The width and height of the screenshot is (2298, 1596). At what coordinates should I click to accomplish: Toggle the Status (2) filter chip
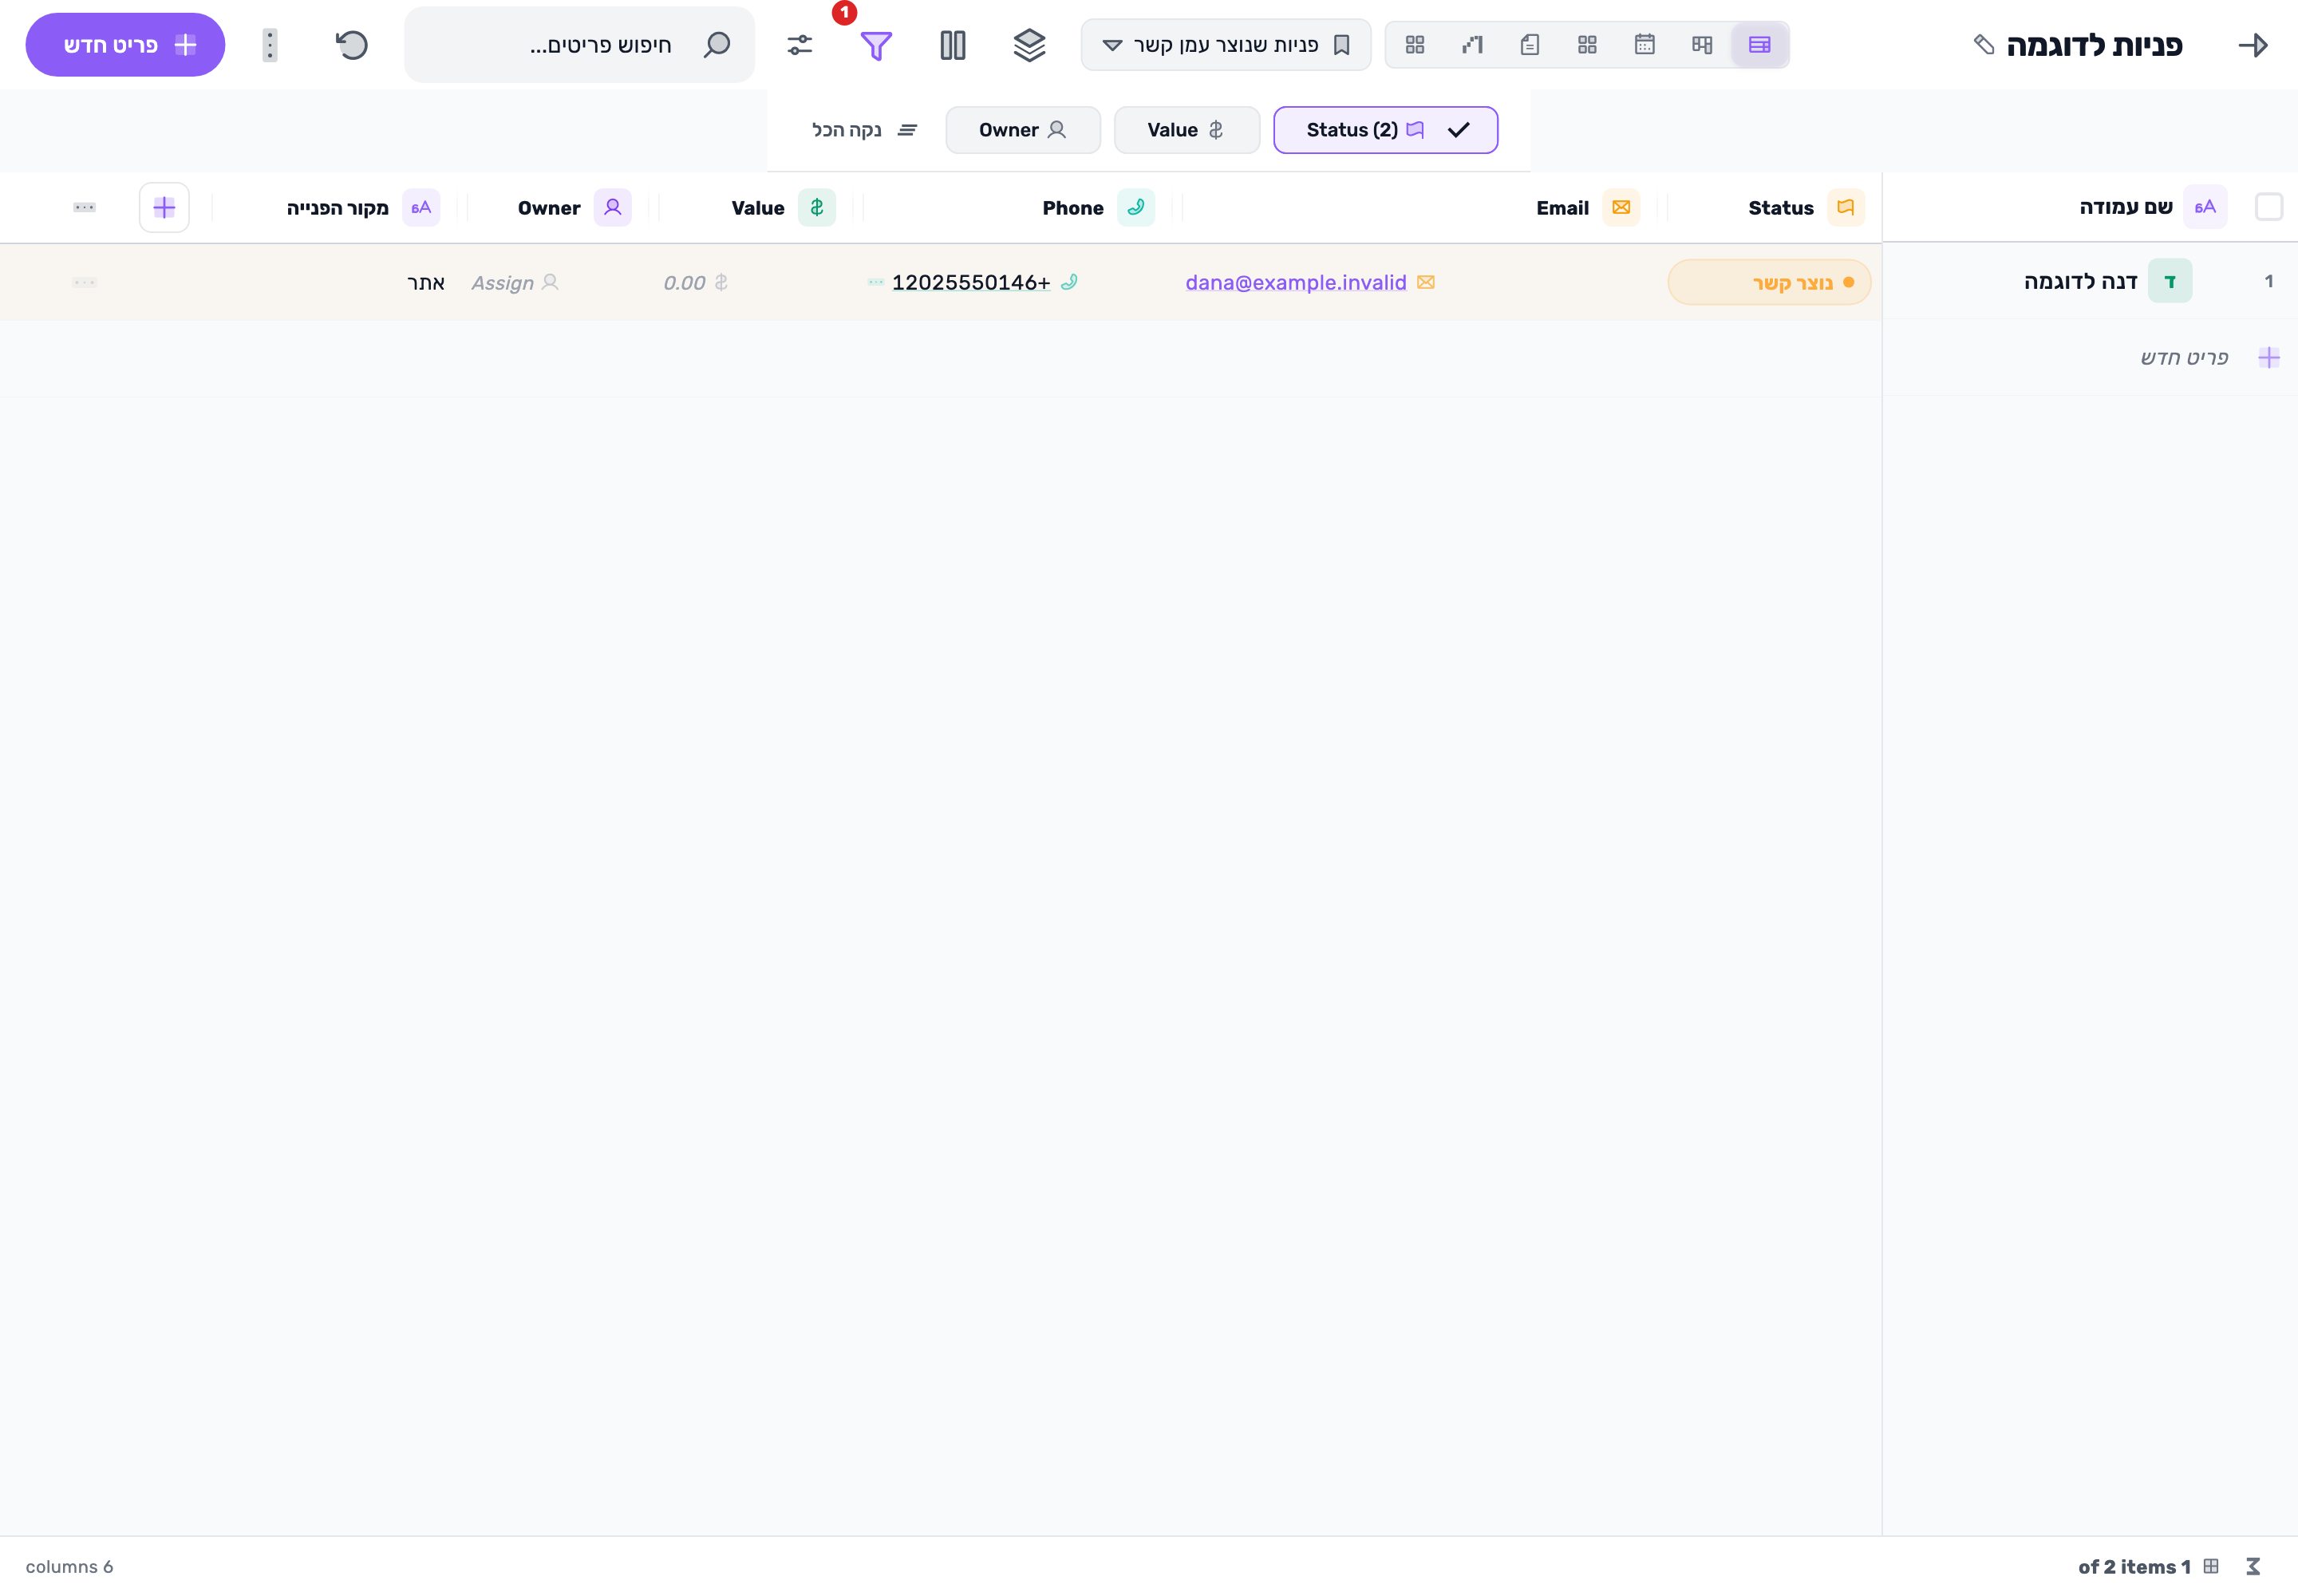[x=1385, y=130]
